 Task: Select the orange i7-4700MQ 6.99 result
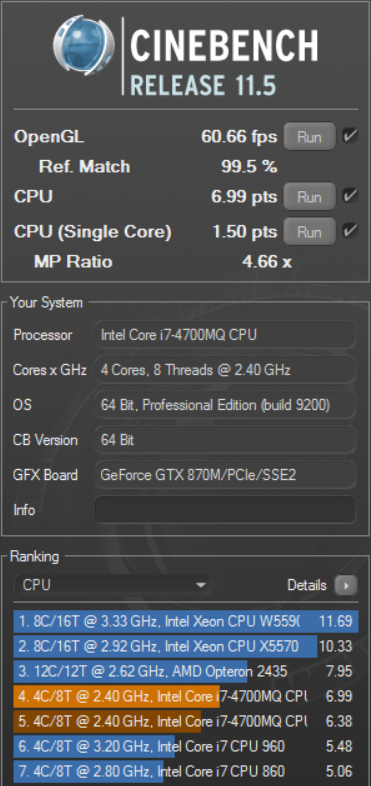(x=186, y=696)
